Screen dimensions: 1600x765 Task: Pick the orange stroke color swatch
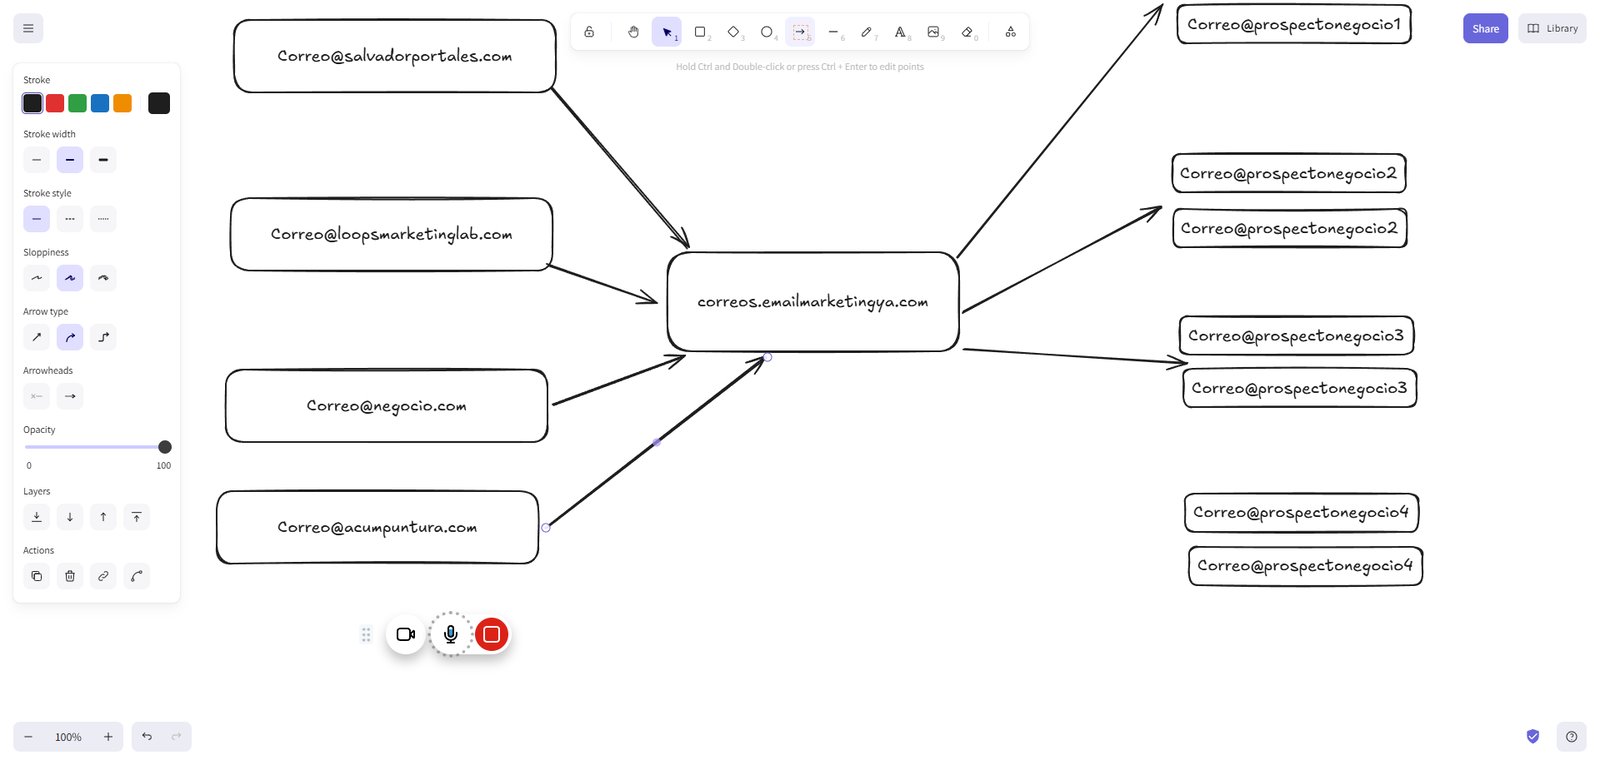pyautogui.click(x=123, y=103)
